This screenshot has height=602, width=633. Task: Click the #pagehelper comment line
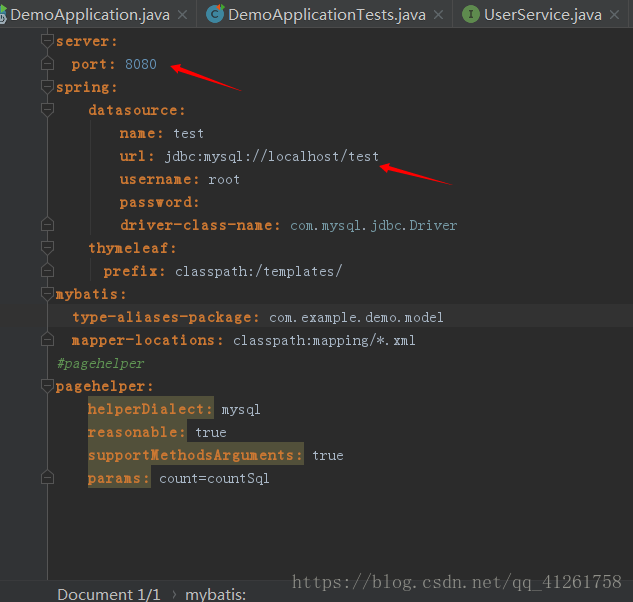101,363
